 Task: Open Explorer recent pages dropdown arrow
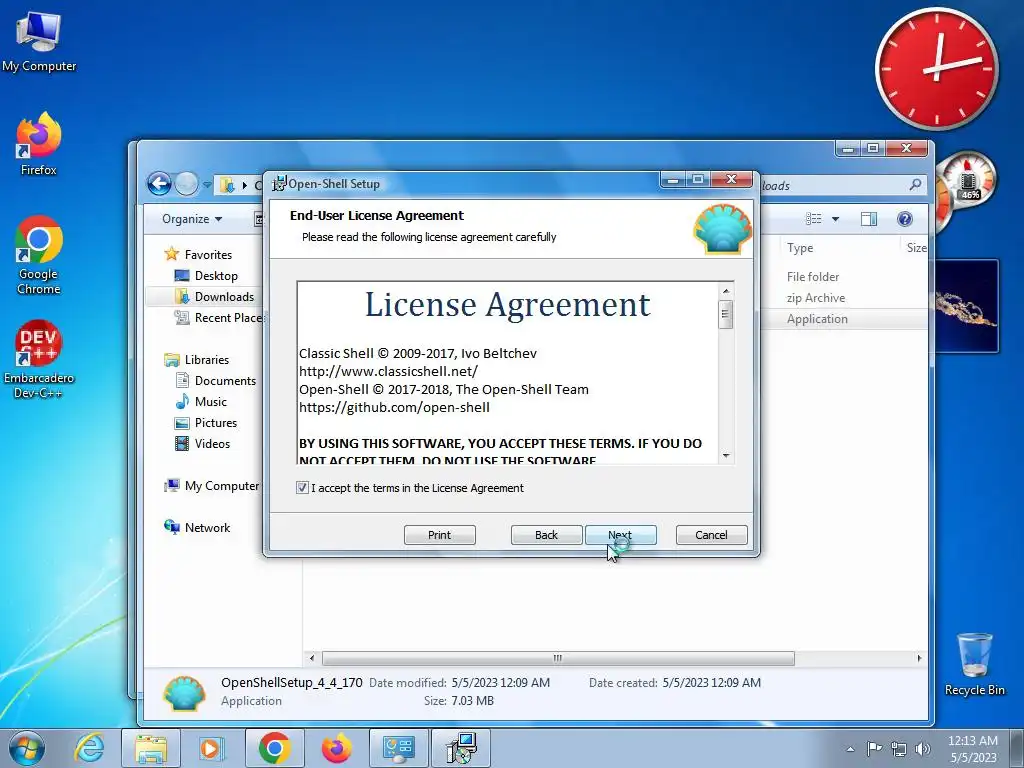tap(207, 185)
